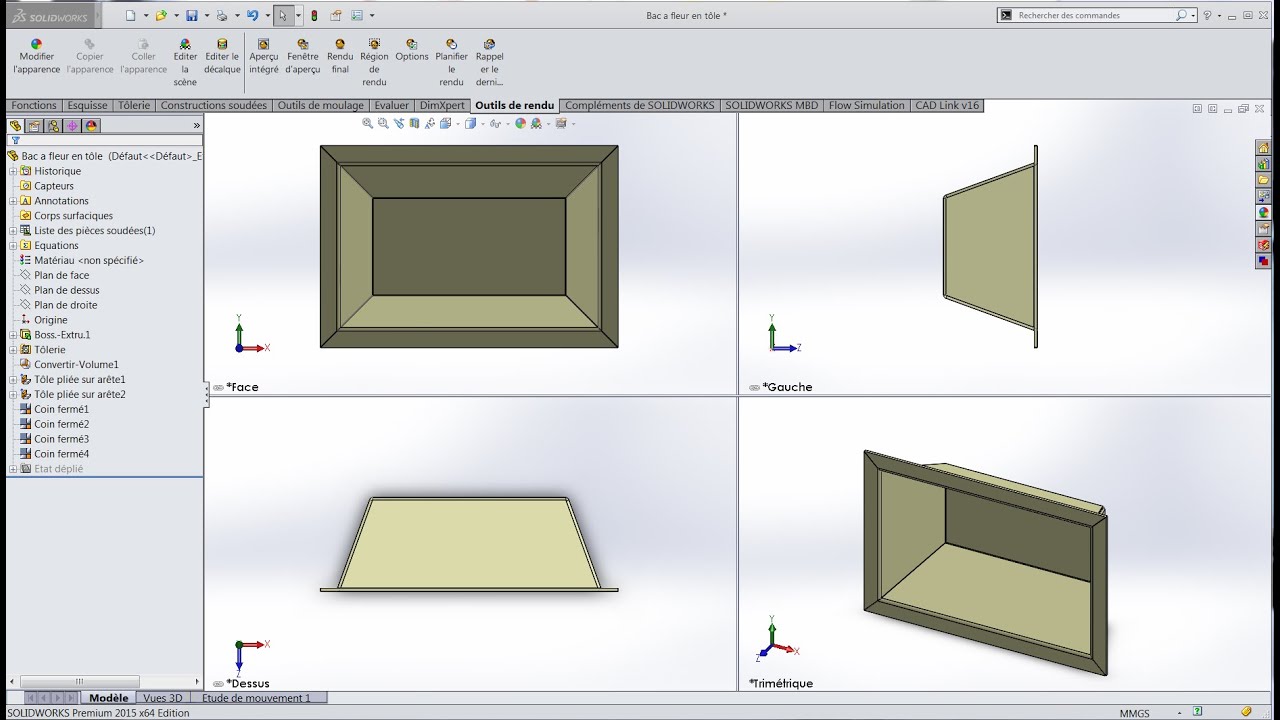This screenshot has height=720, width=1280.
Task: Click the Select cursor tool
Action: [283, 15]
